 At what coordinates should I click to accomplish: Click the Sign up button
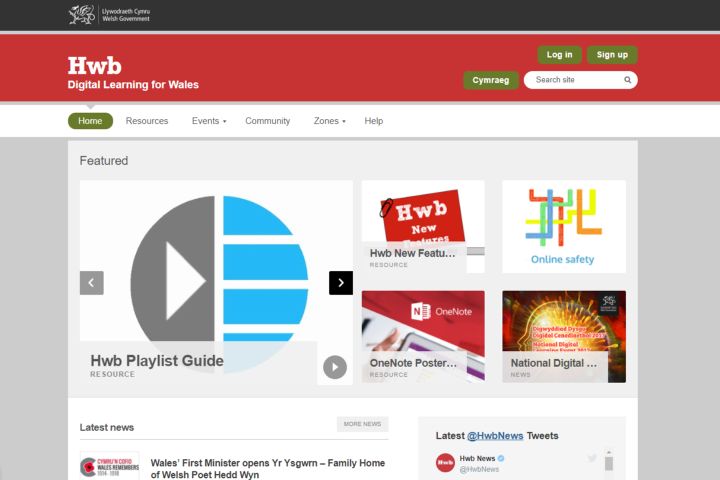click(612, 55)
